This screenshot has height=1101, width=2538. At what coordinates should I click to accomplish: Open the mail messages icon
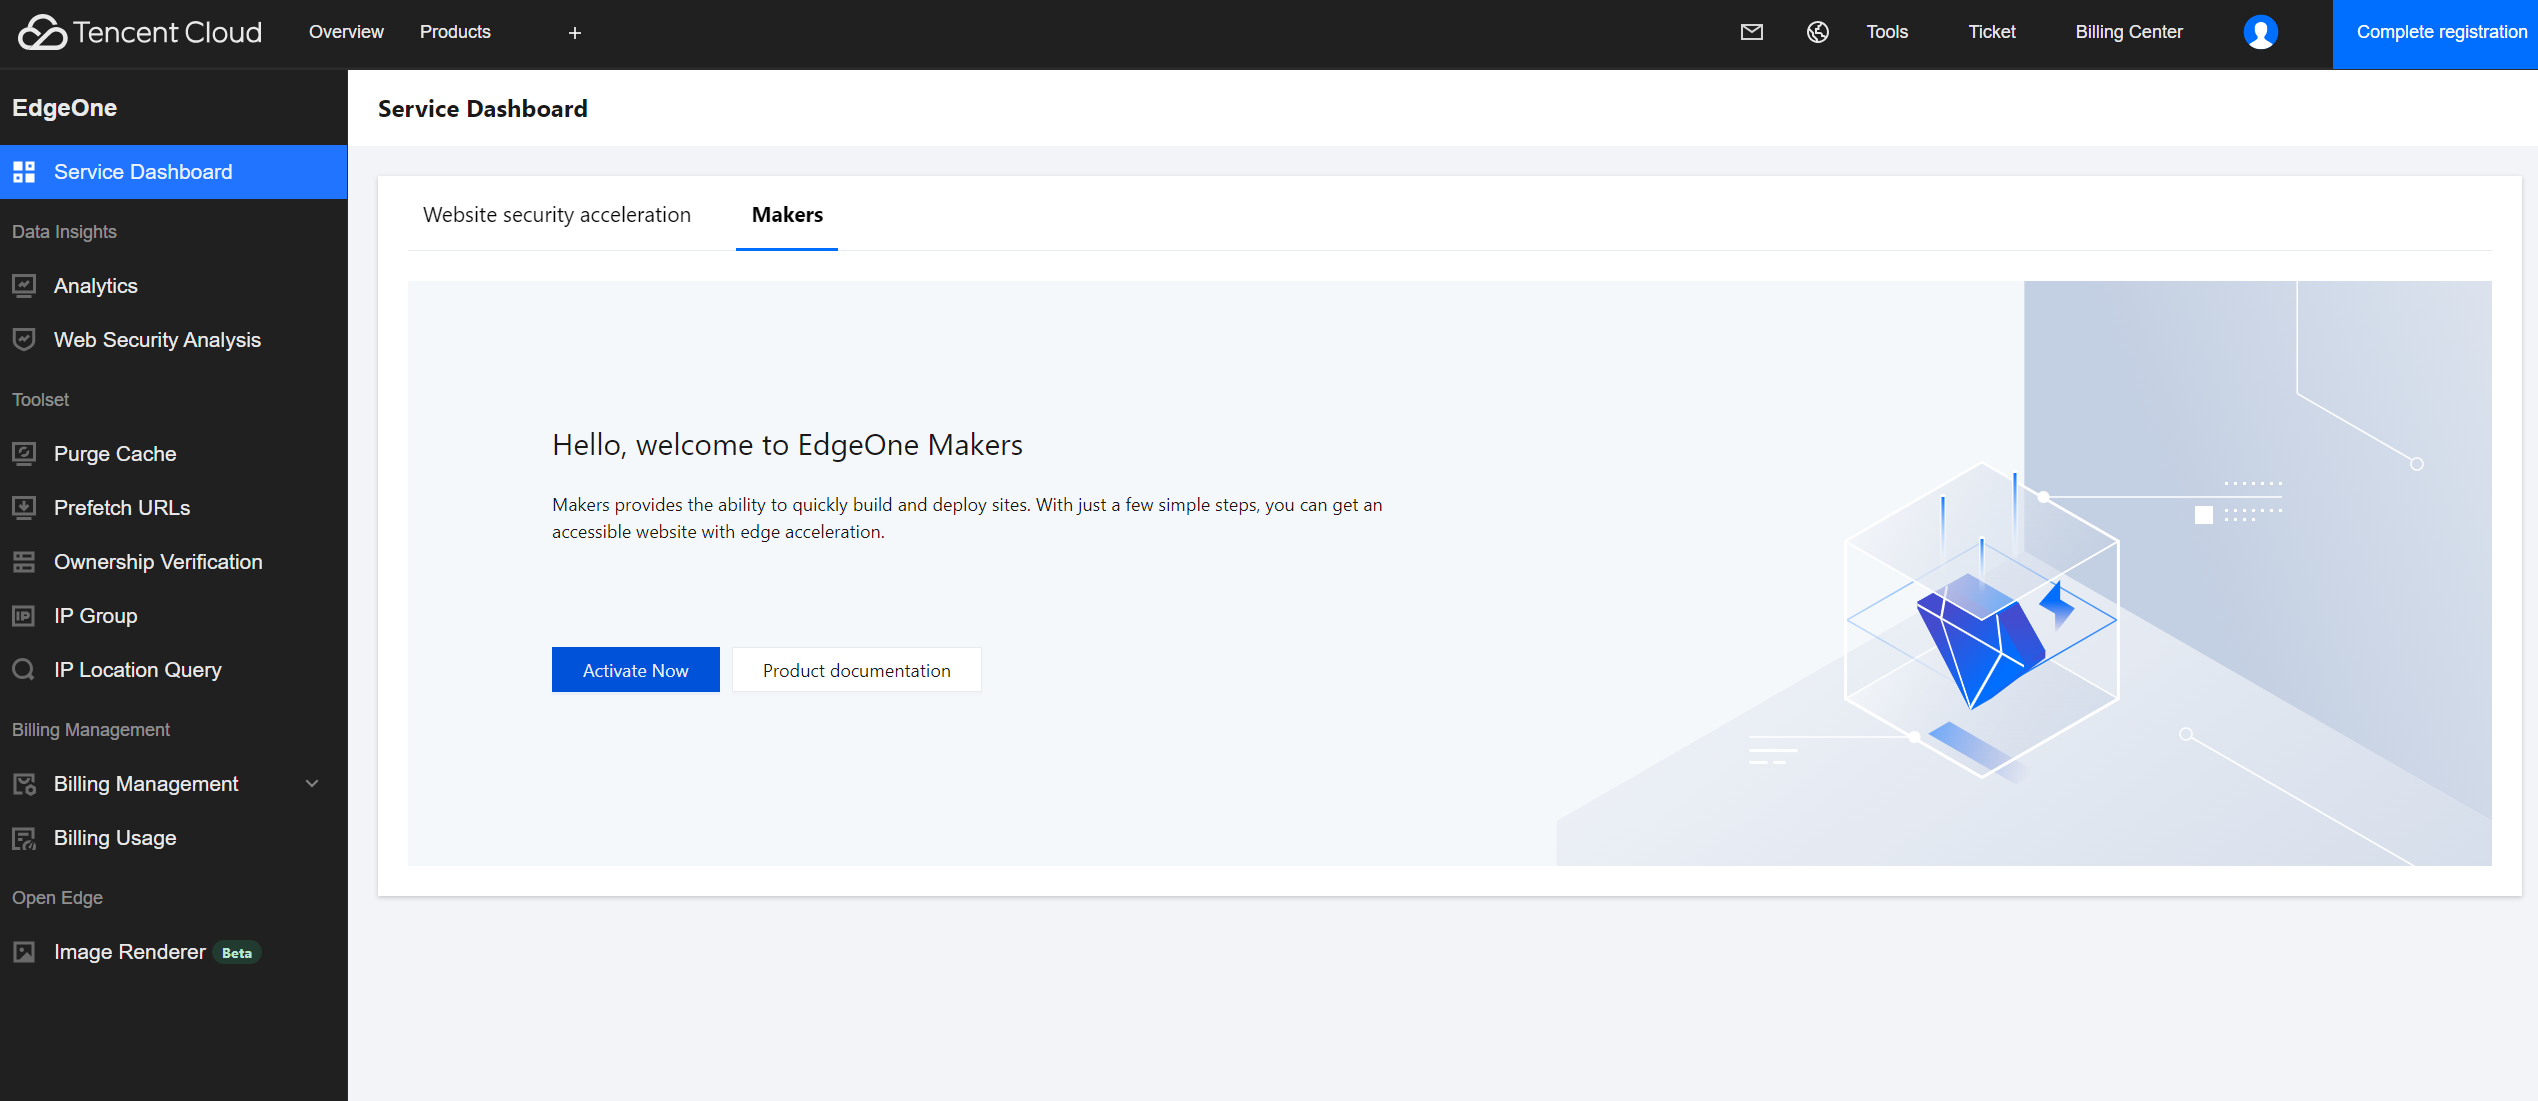pos(1752,32)
